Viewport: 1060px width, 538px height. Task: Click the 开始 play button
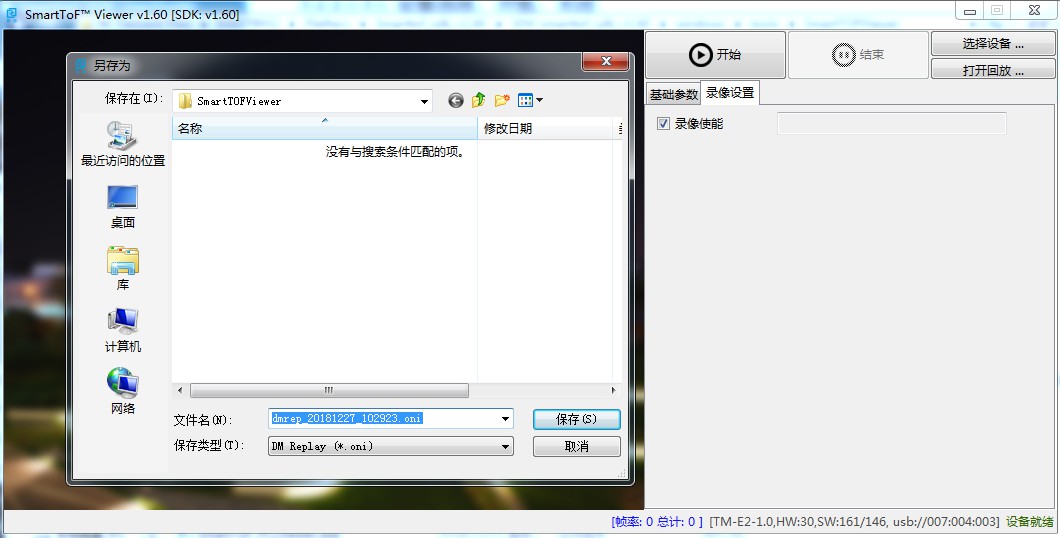point(715,55)
